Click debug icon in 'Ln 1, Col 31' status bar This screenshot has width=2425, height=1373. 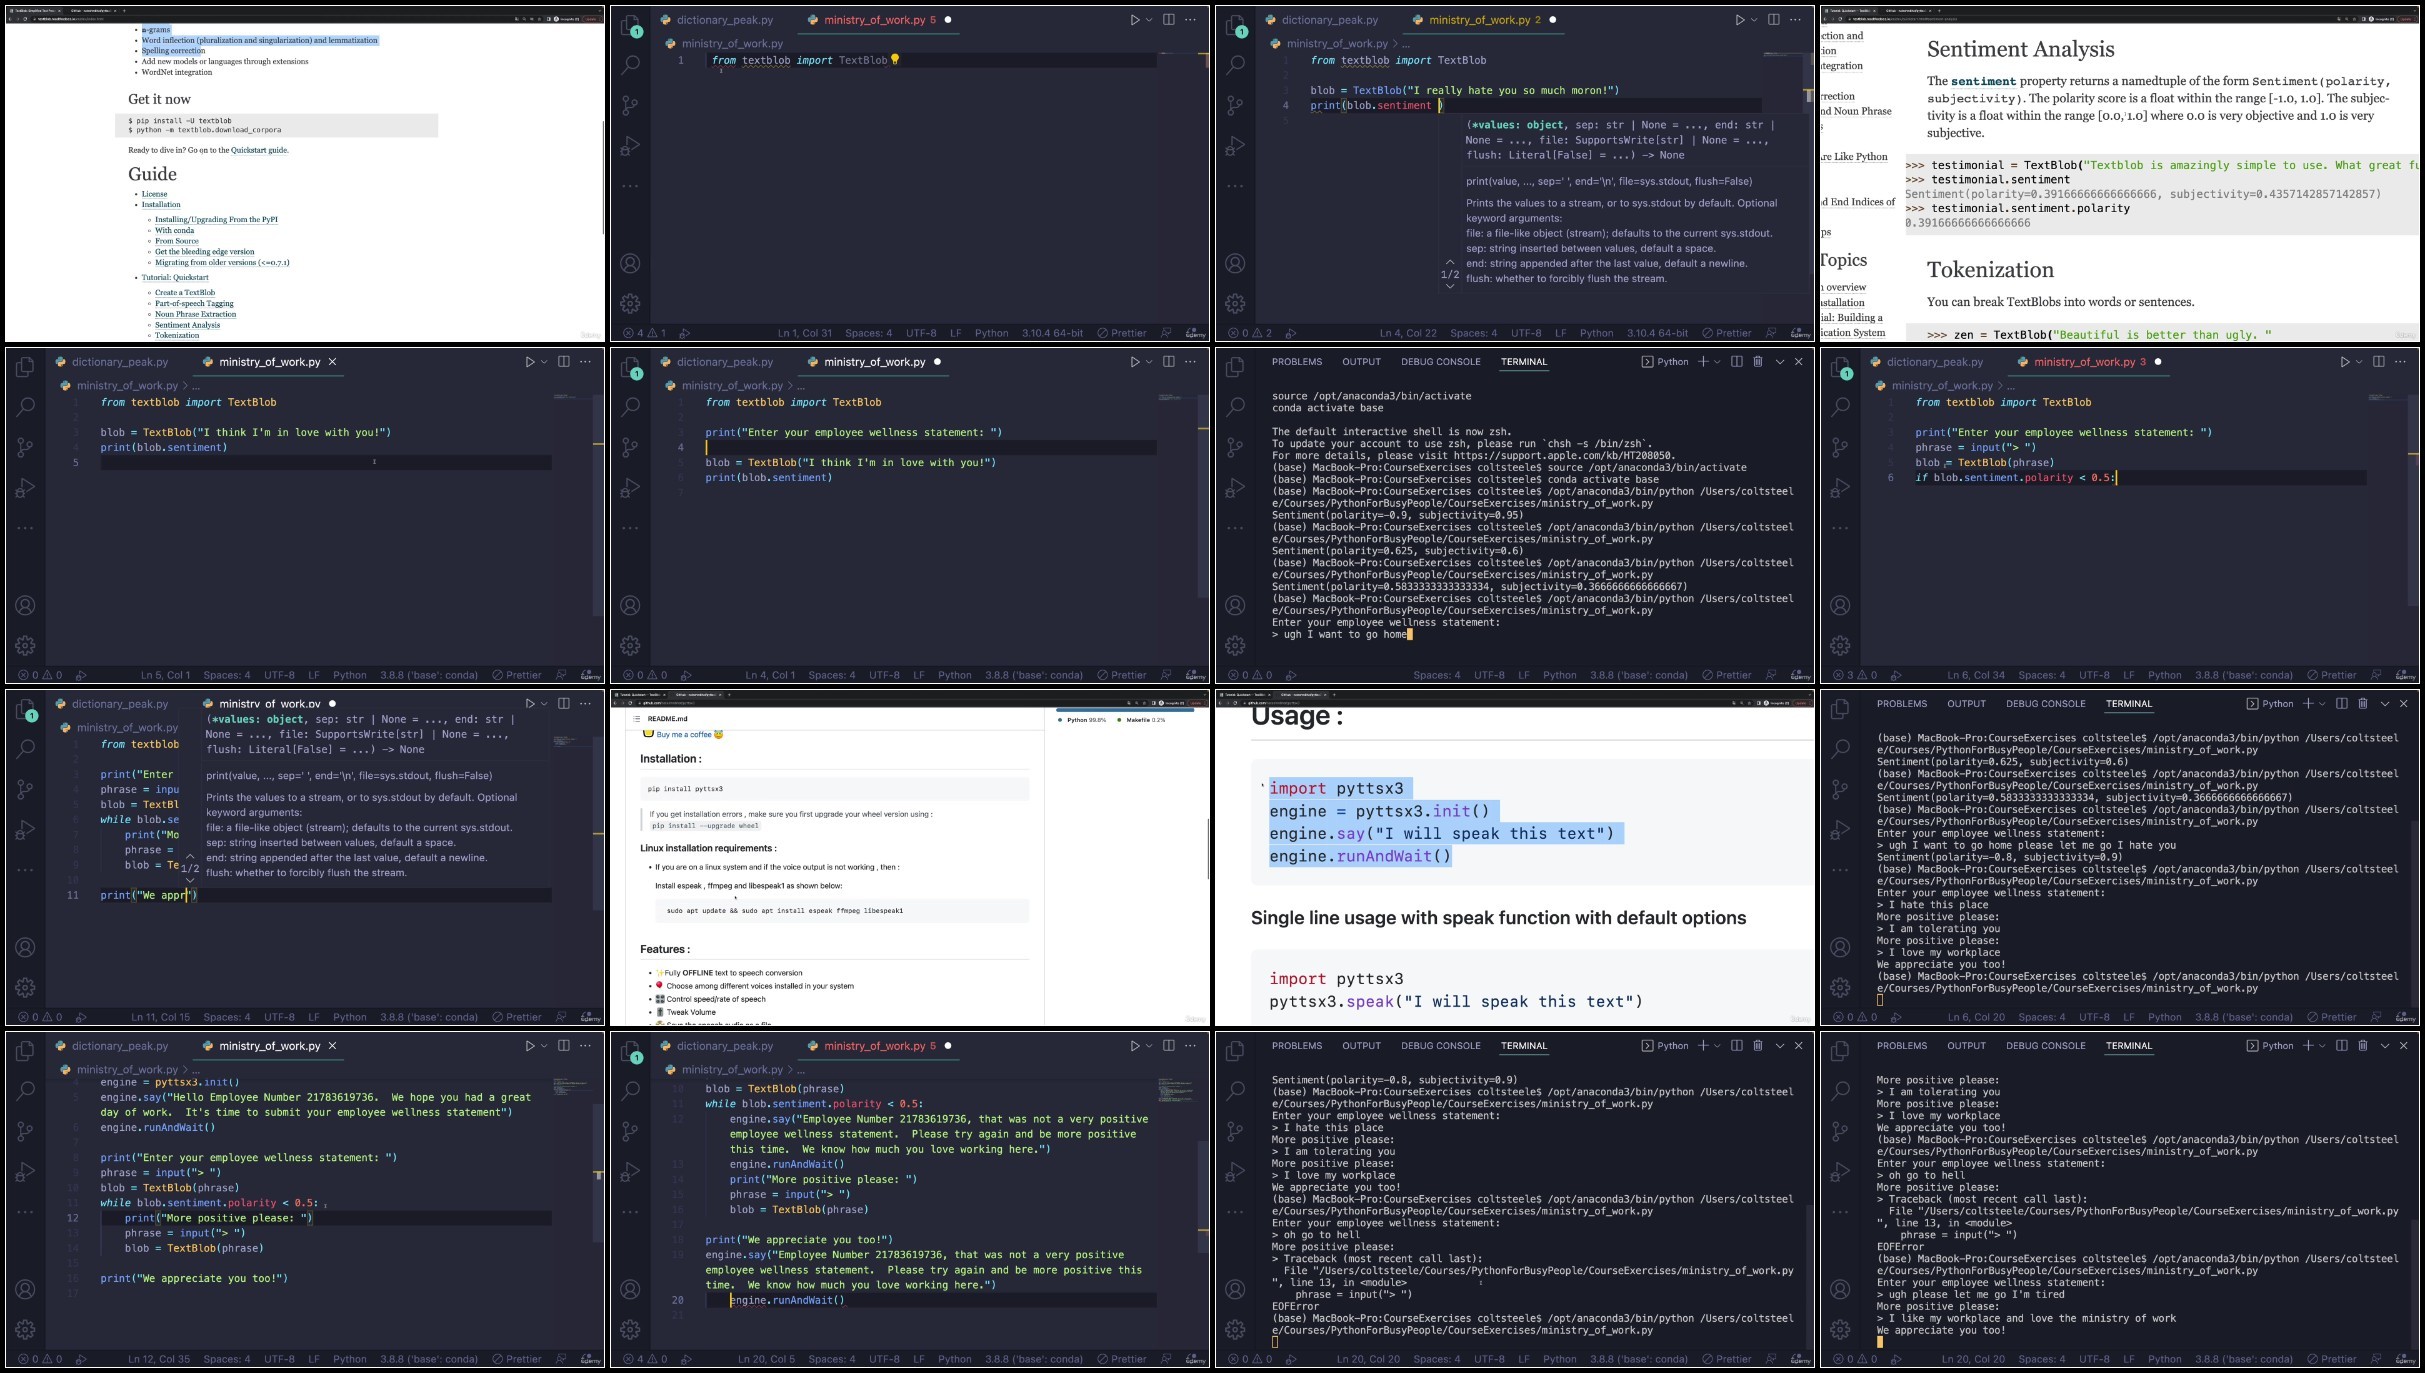pos(685,333)
